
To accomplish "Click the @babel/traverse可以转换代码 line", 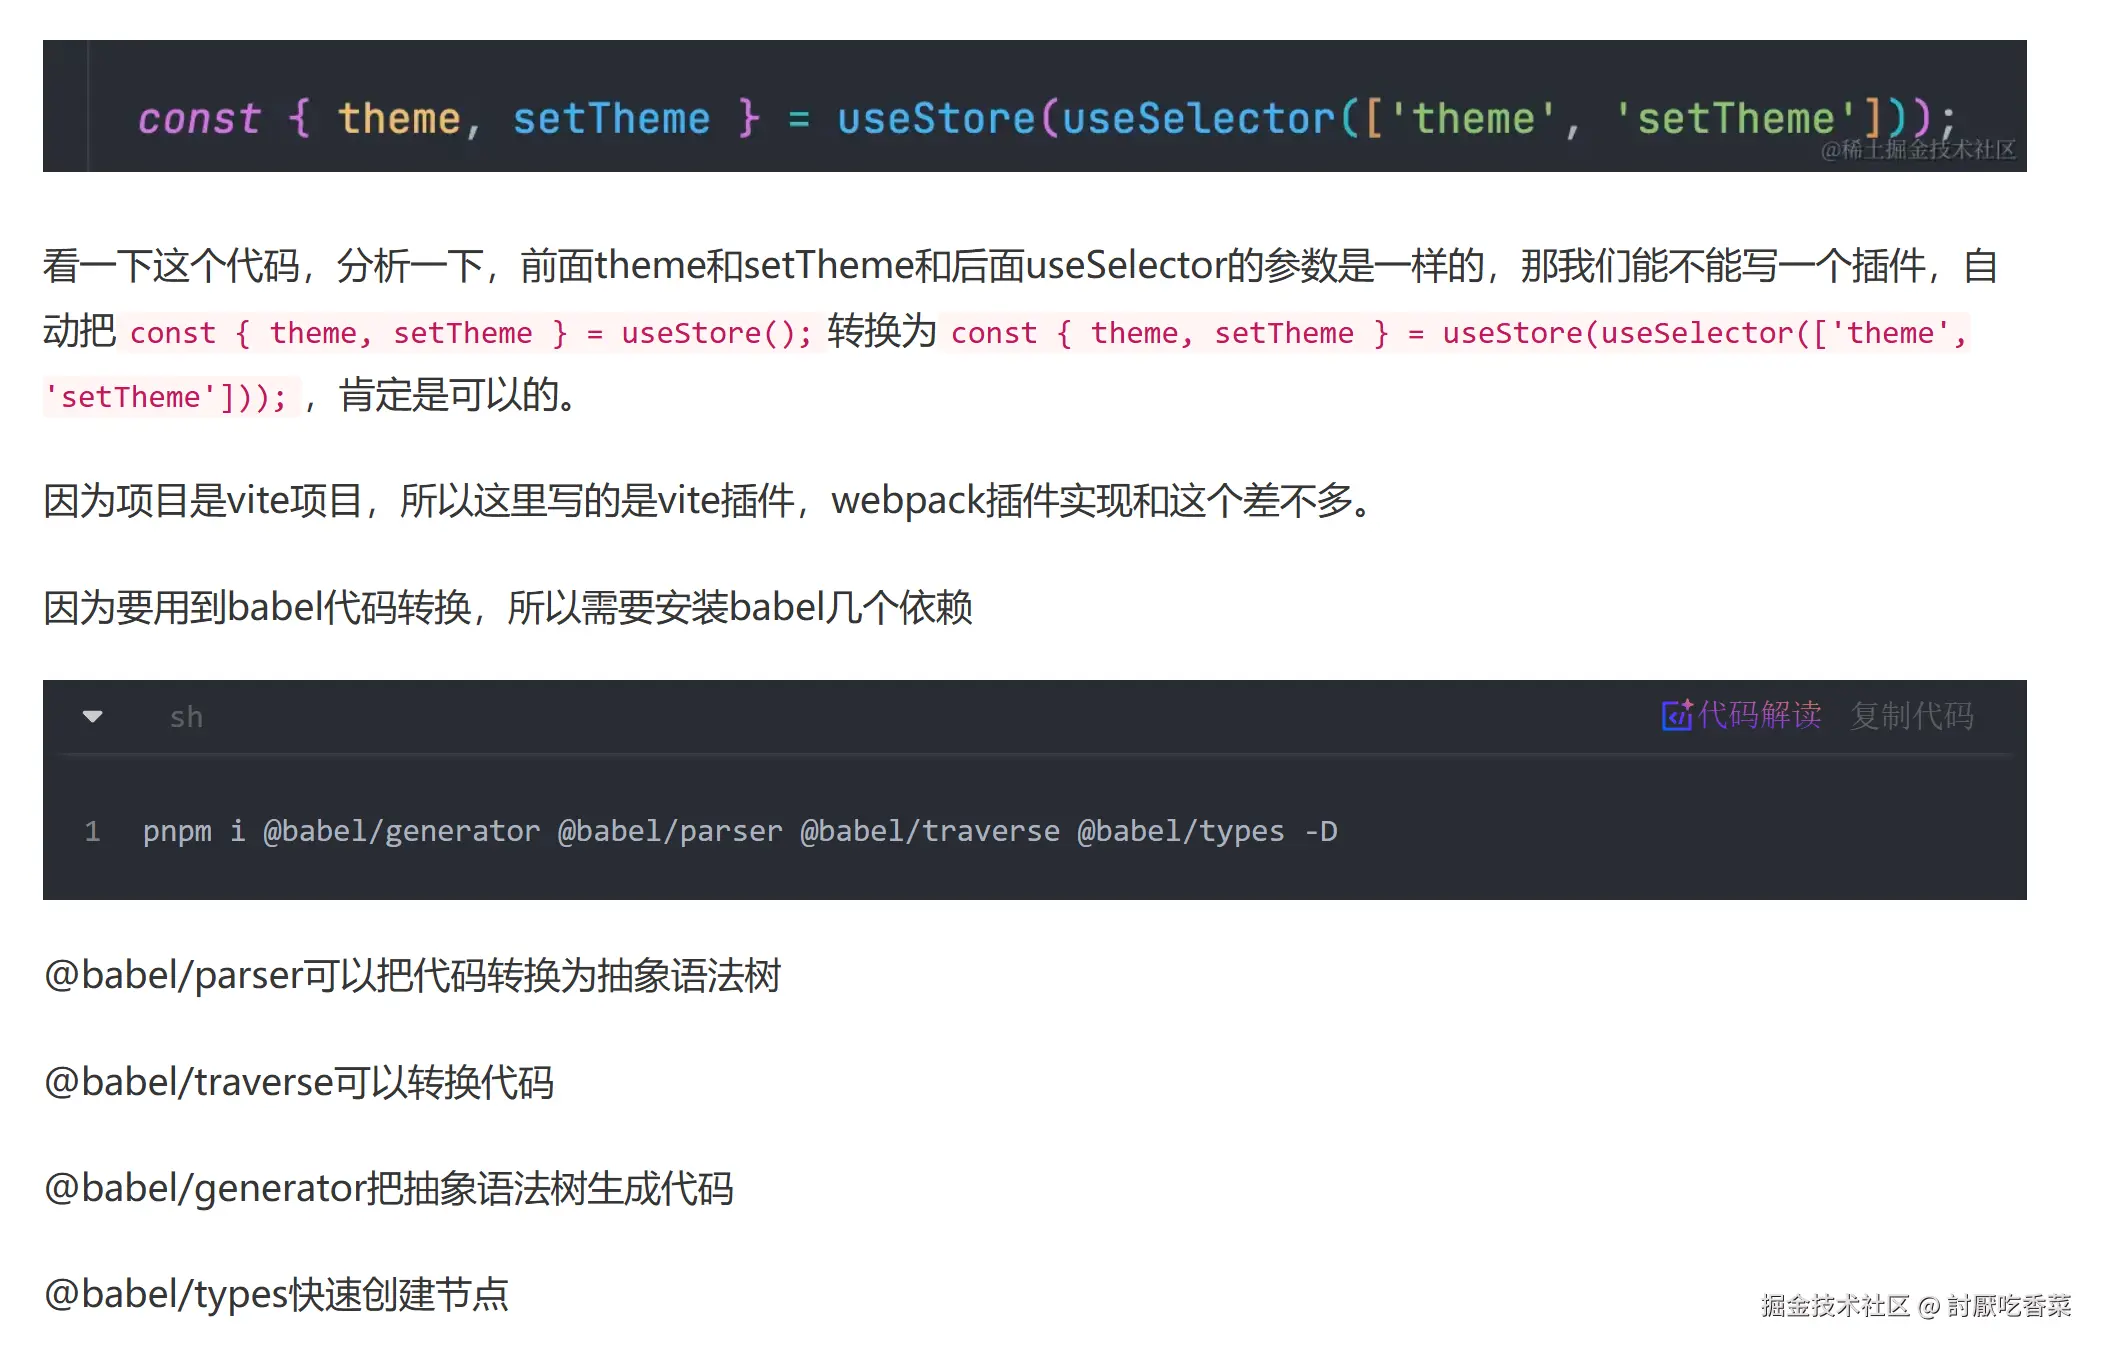I will coord(298,1082).
